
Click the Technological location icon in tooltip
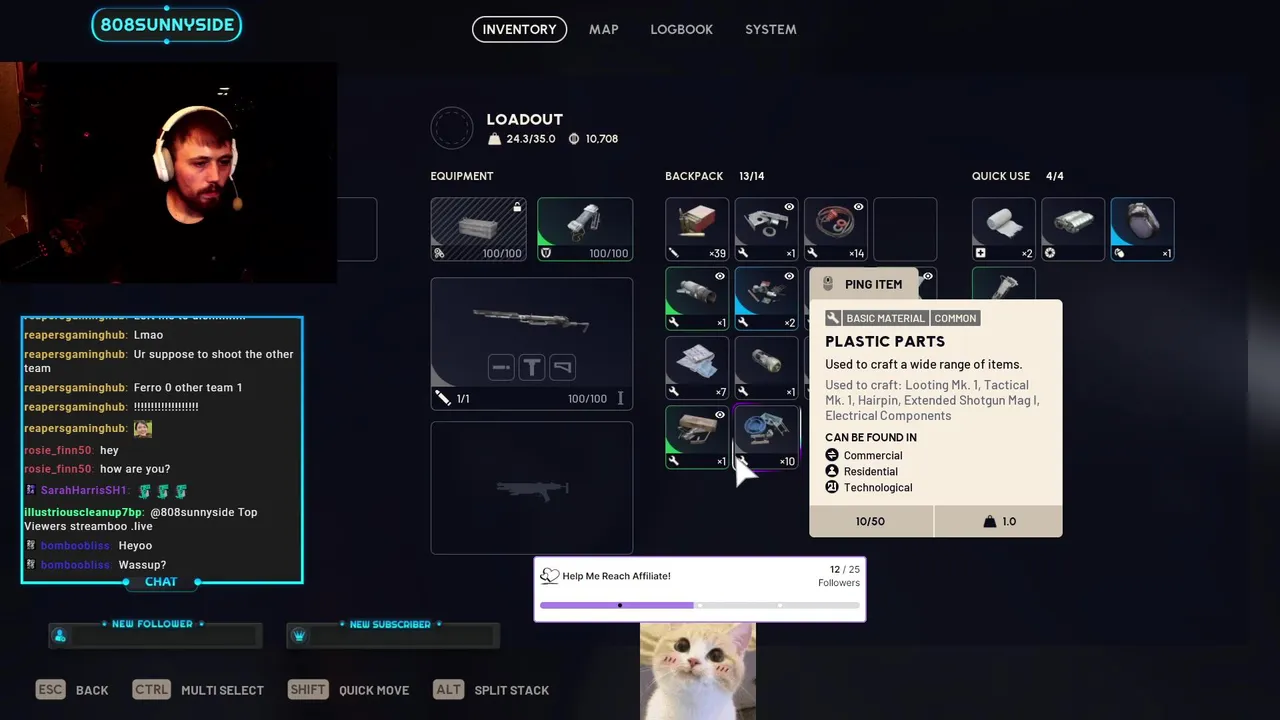[832, 487]
